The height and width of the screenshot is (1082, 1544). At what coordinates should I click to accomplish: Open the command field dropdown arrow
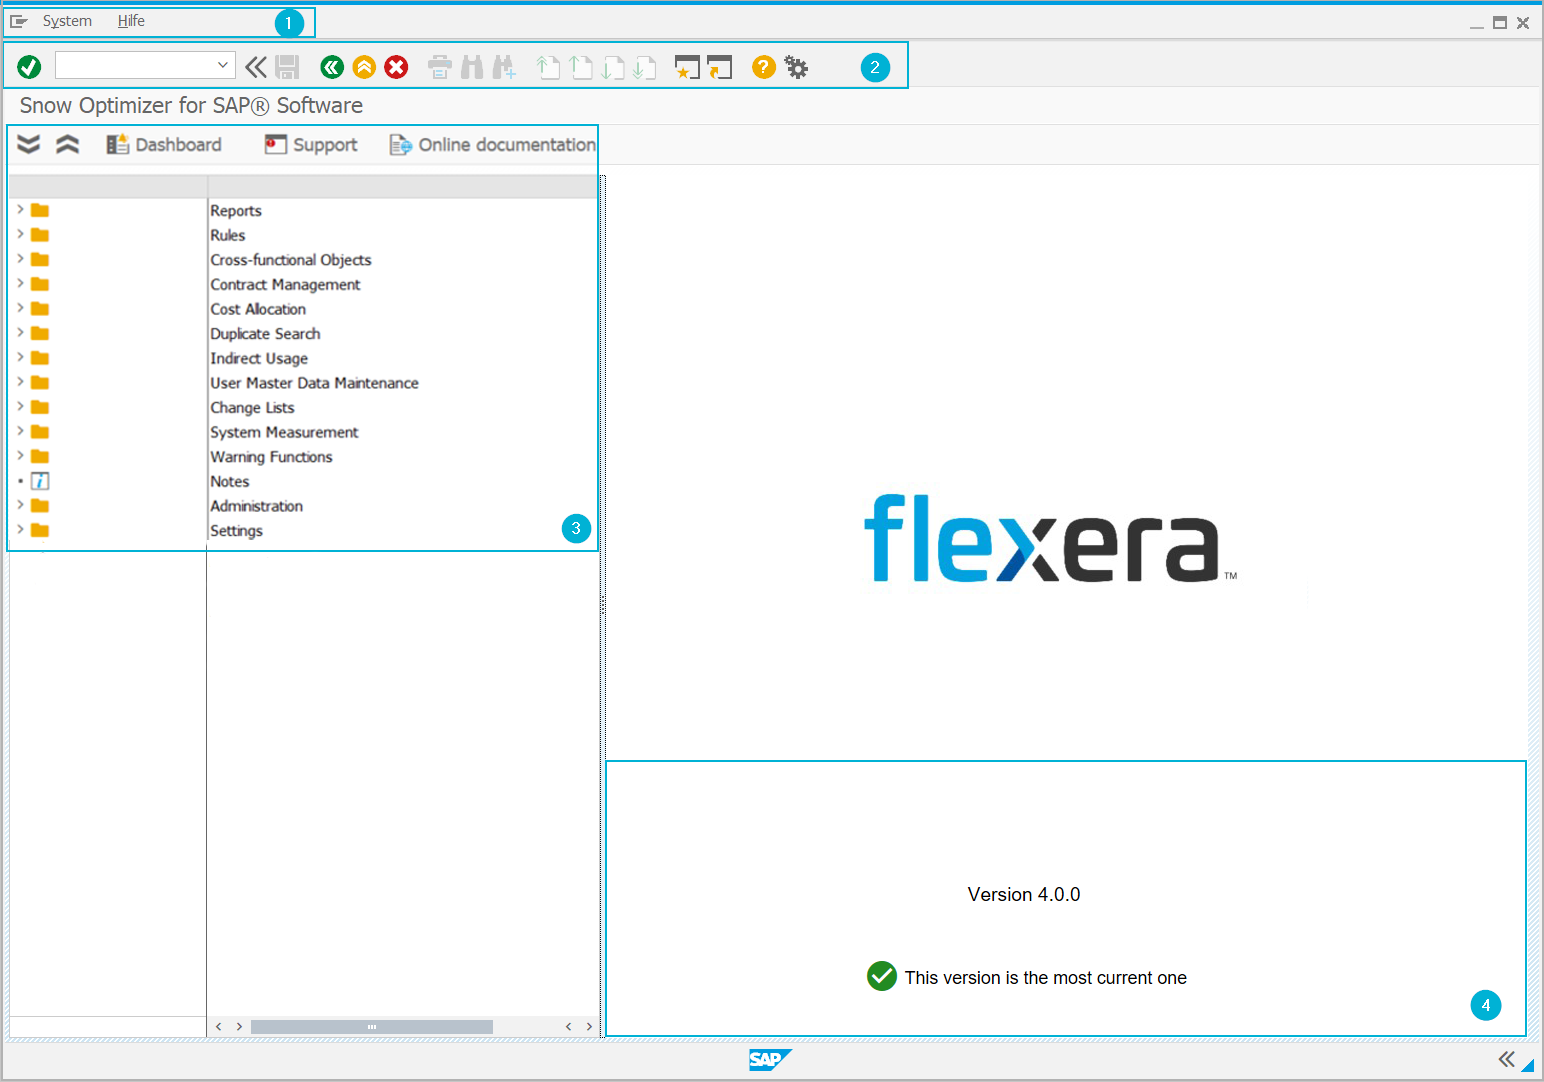pos(223,65)
